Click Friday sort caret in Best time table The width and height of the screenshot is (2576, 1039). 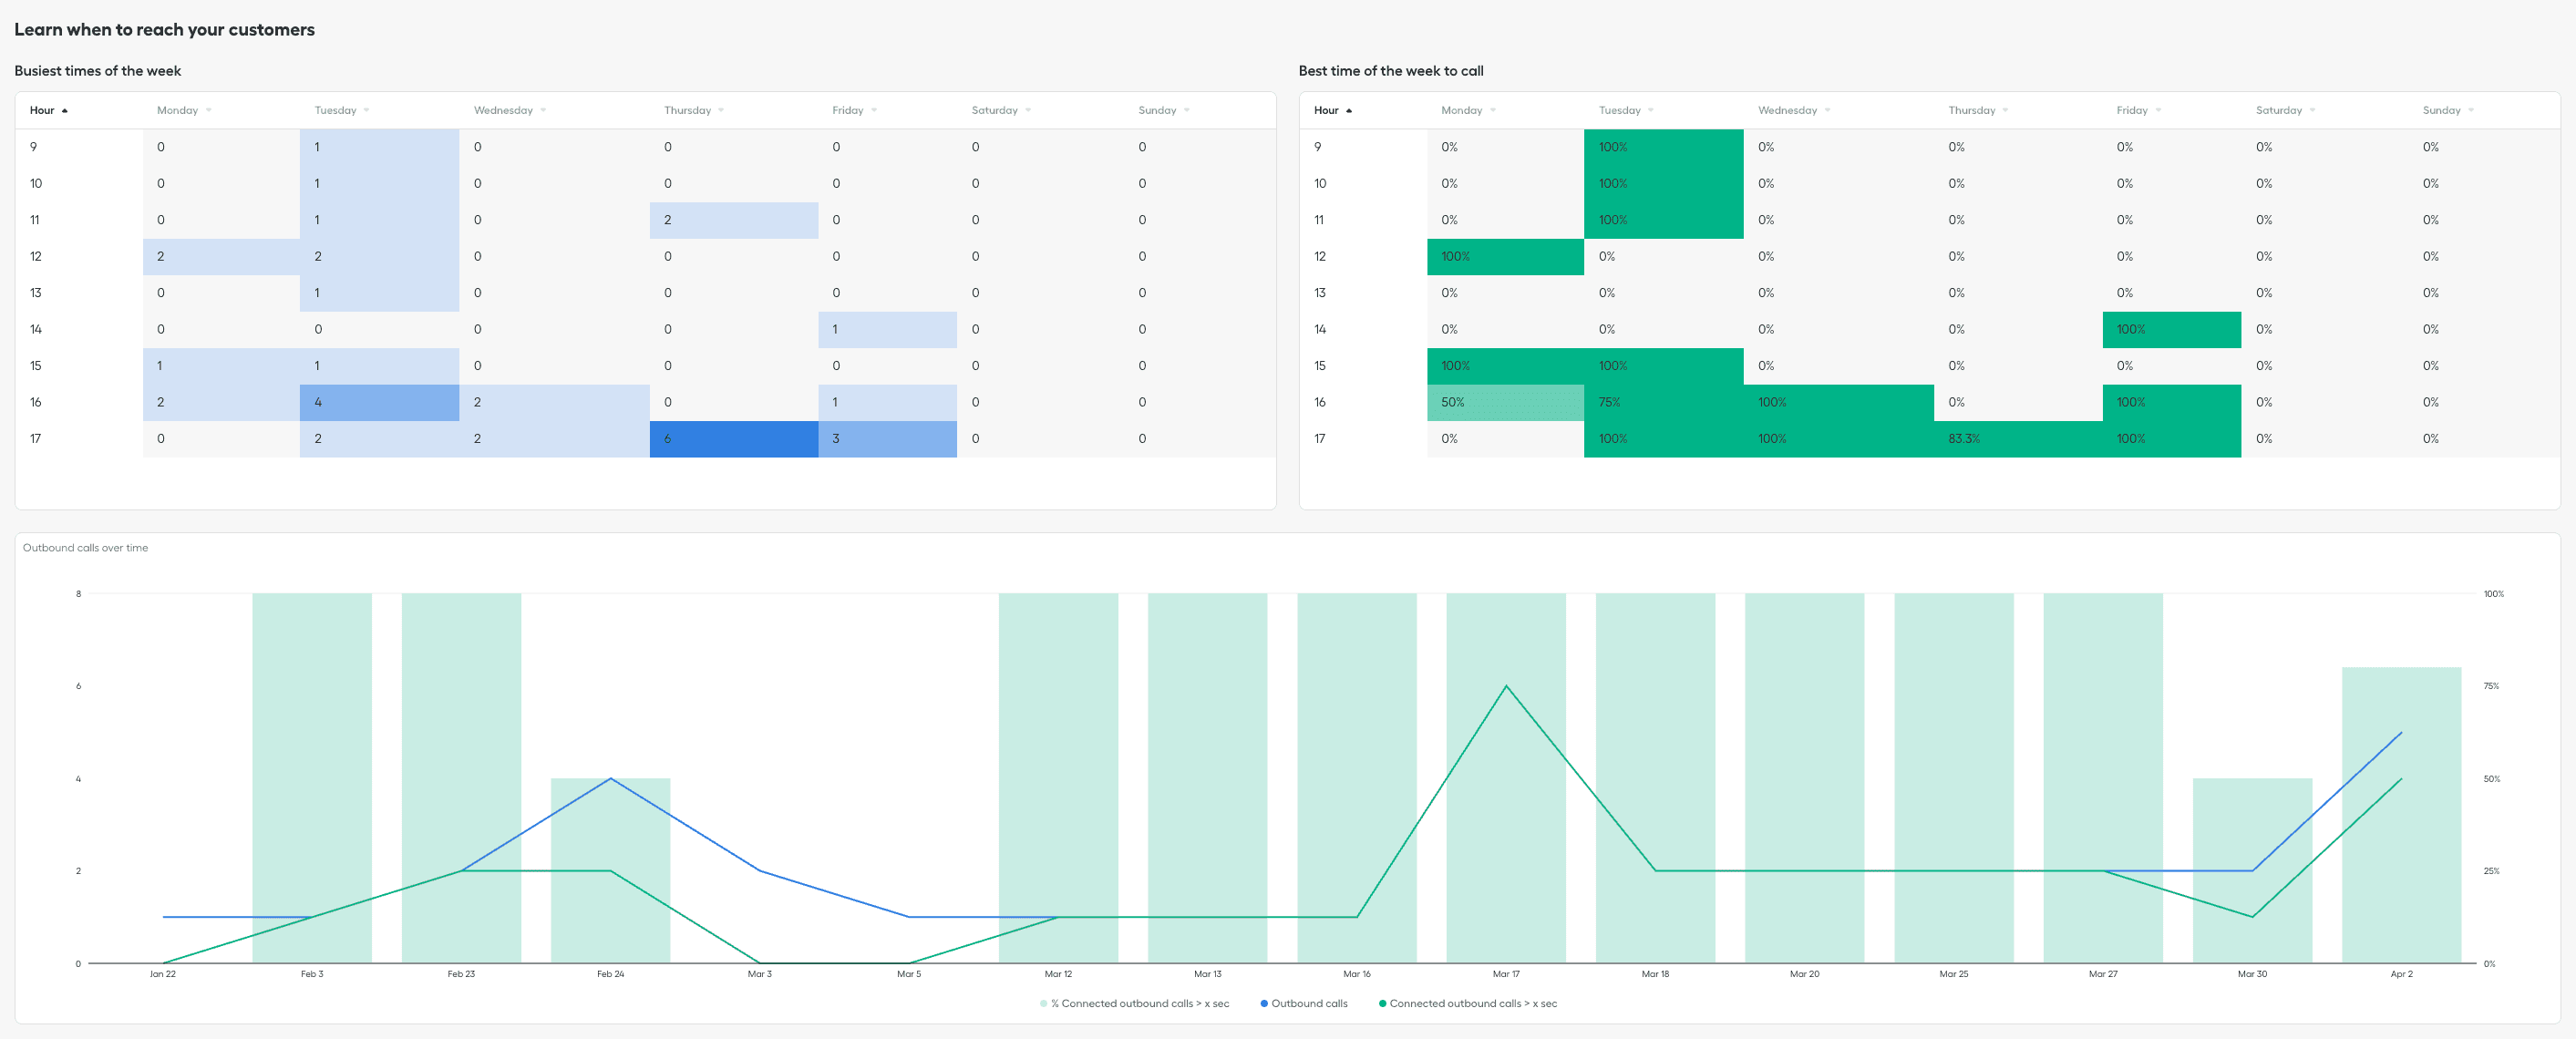(2158, 111)
